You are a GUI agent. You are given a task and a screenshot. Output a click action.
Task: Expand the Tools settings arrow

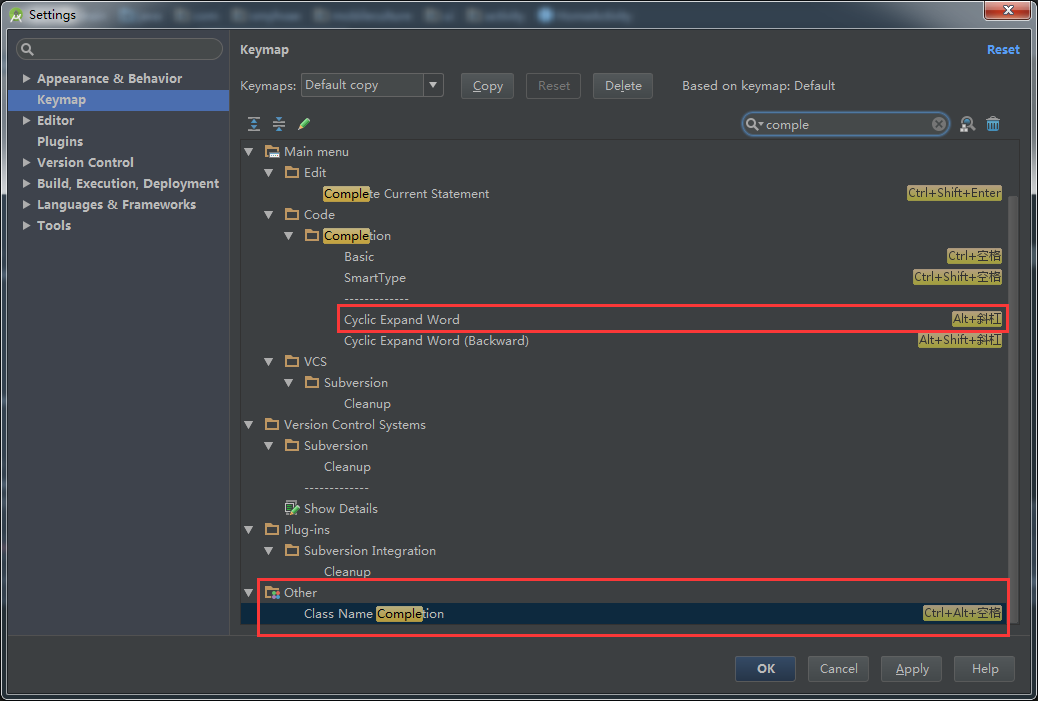26,225
